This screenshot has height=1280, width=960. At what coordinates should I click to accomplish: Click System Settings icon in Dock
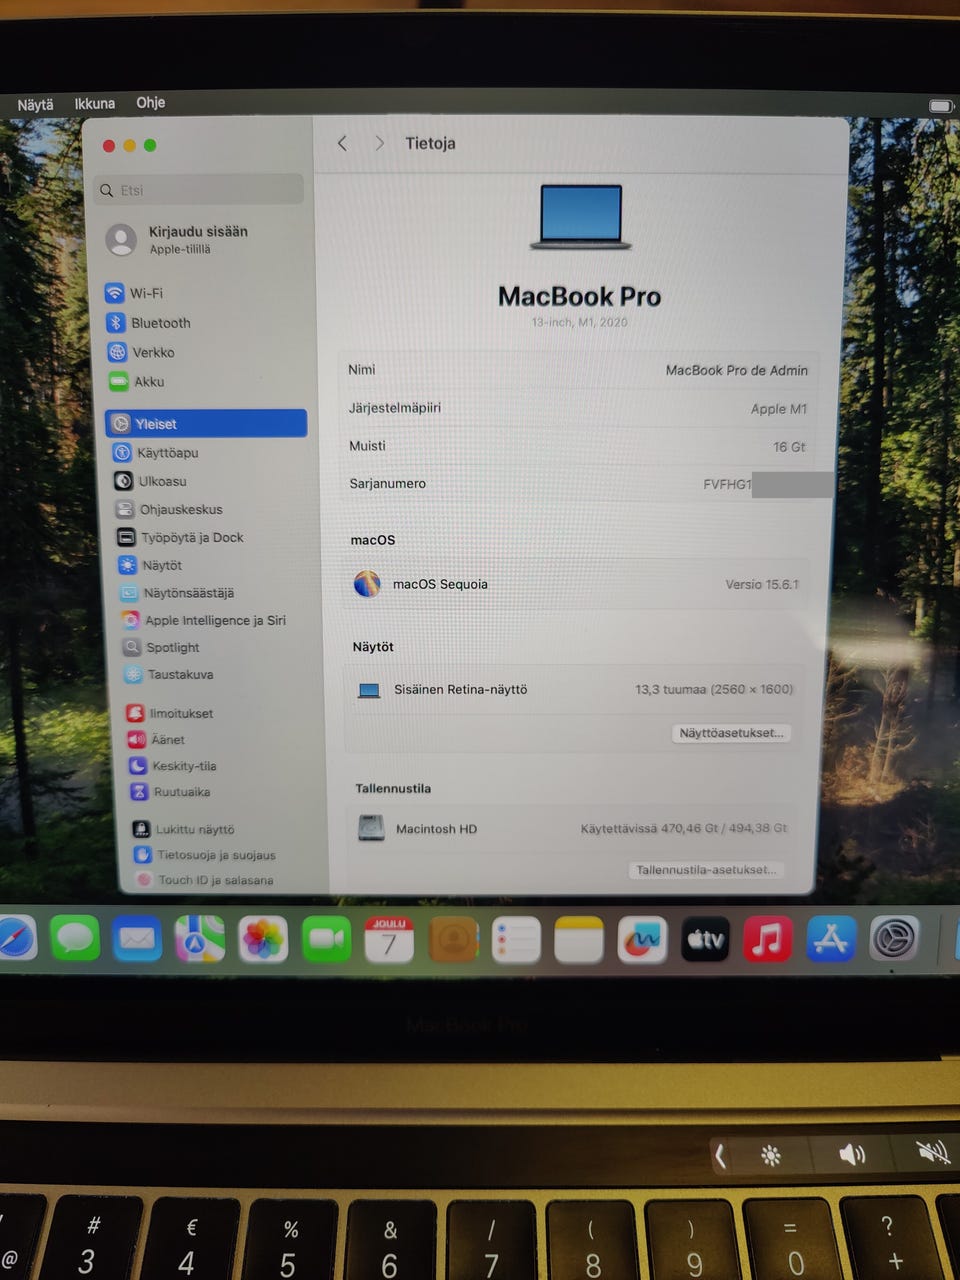tap(894, 940)
